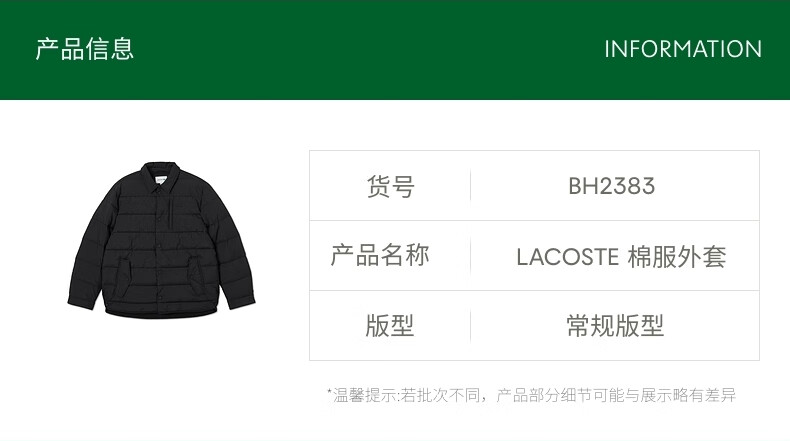Image resolution: width=790 pixels, height=441 pixels.
Task: Click the green header banner background
Action: (395, 49)
